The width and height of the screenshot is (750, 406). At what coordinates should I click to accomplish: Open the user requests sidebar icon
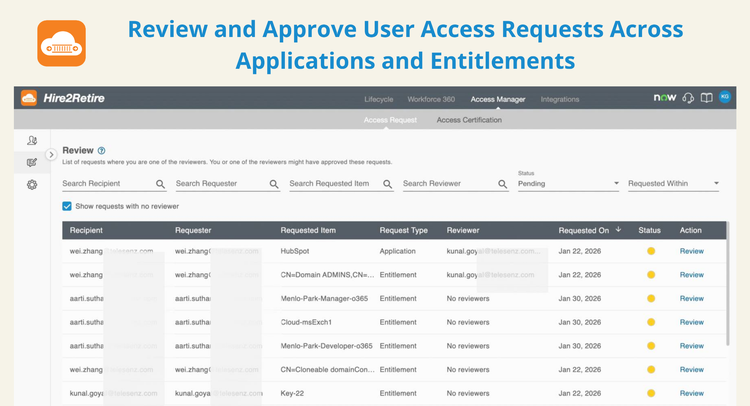[32, 140]
